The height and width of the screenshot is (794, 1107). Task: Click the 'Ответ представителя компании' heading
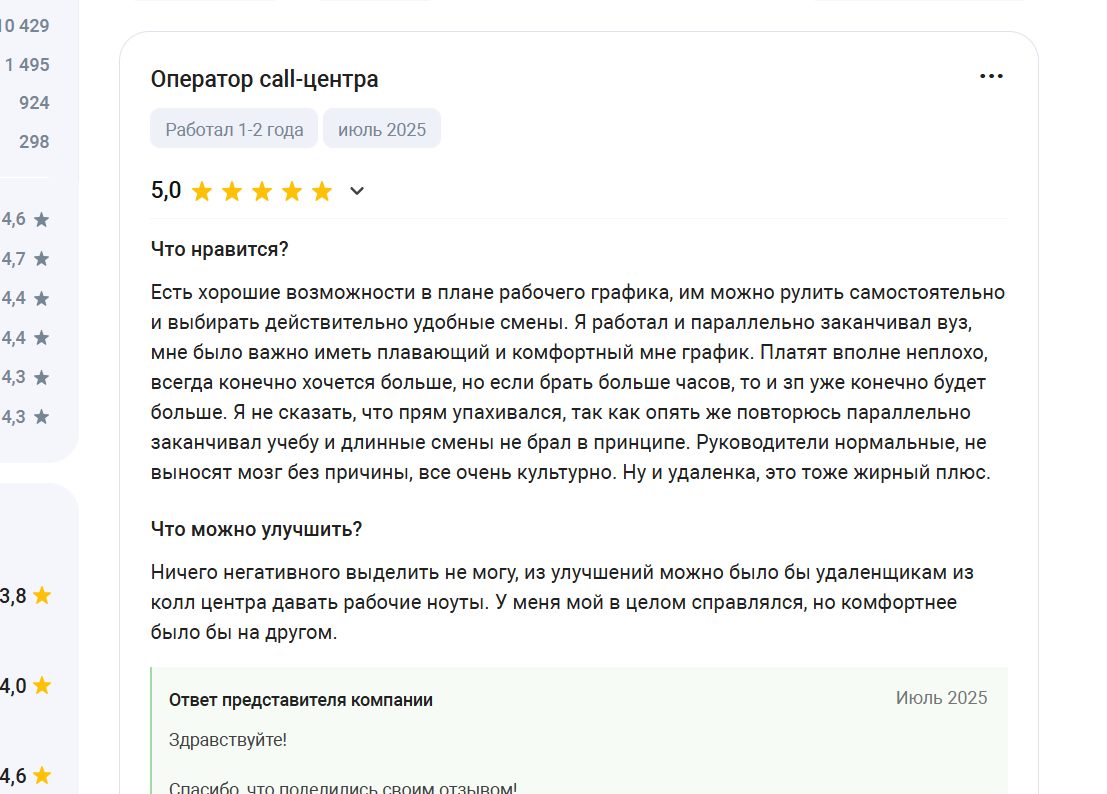(x=301, y=700)
